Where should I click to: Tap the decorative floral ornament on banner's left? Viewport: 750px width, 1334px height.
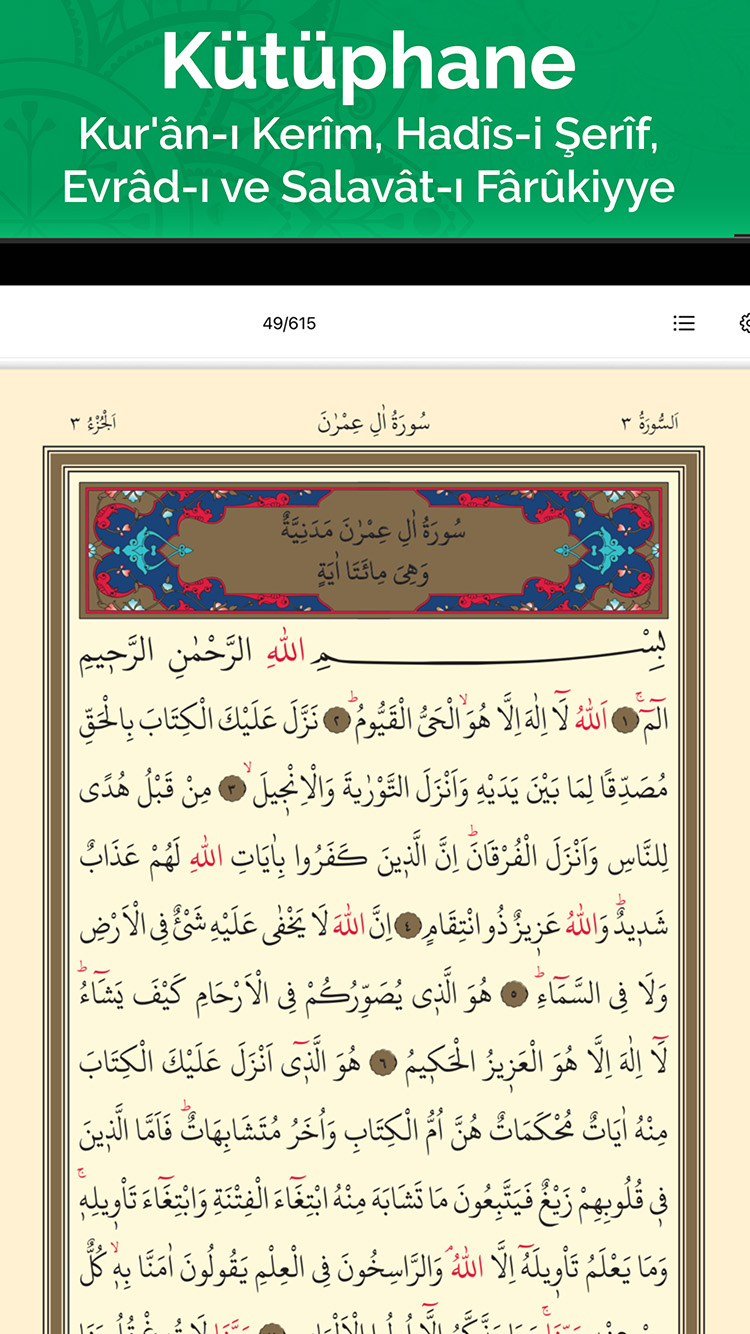point(130,551)
